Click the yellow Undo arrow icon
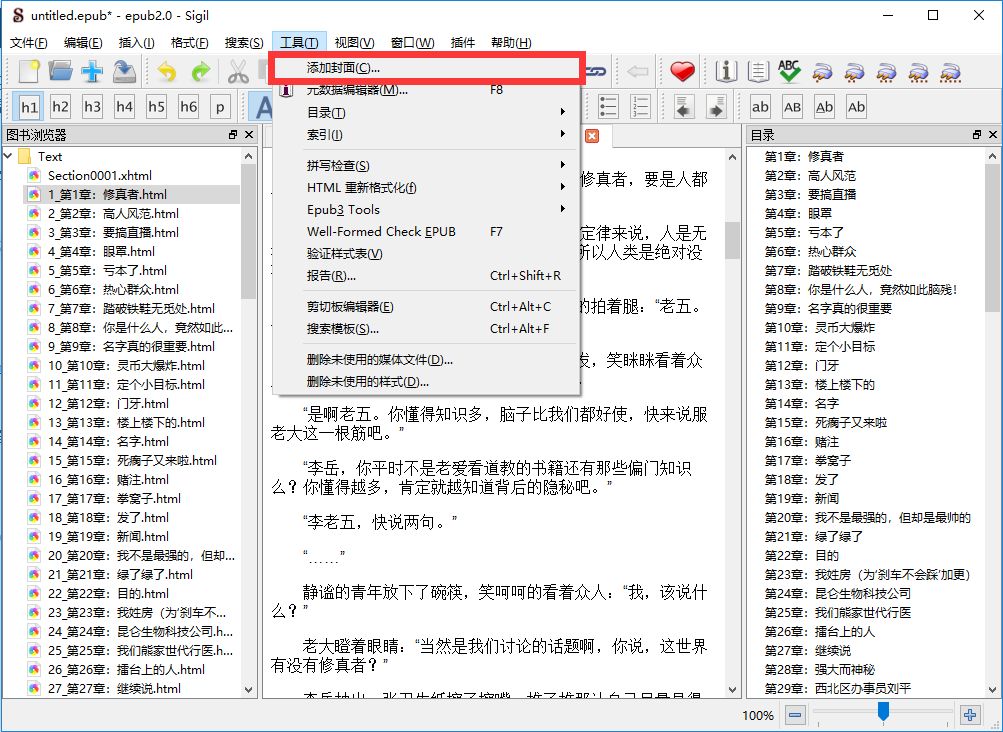Viewport: 1003px width, 732px height. (x=168, y=71)
